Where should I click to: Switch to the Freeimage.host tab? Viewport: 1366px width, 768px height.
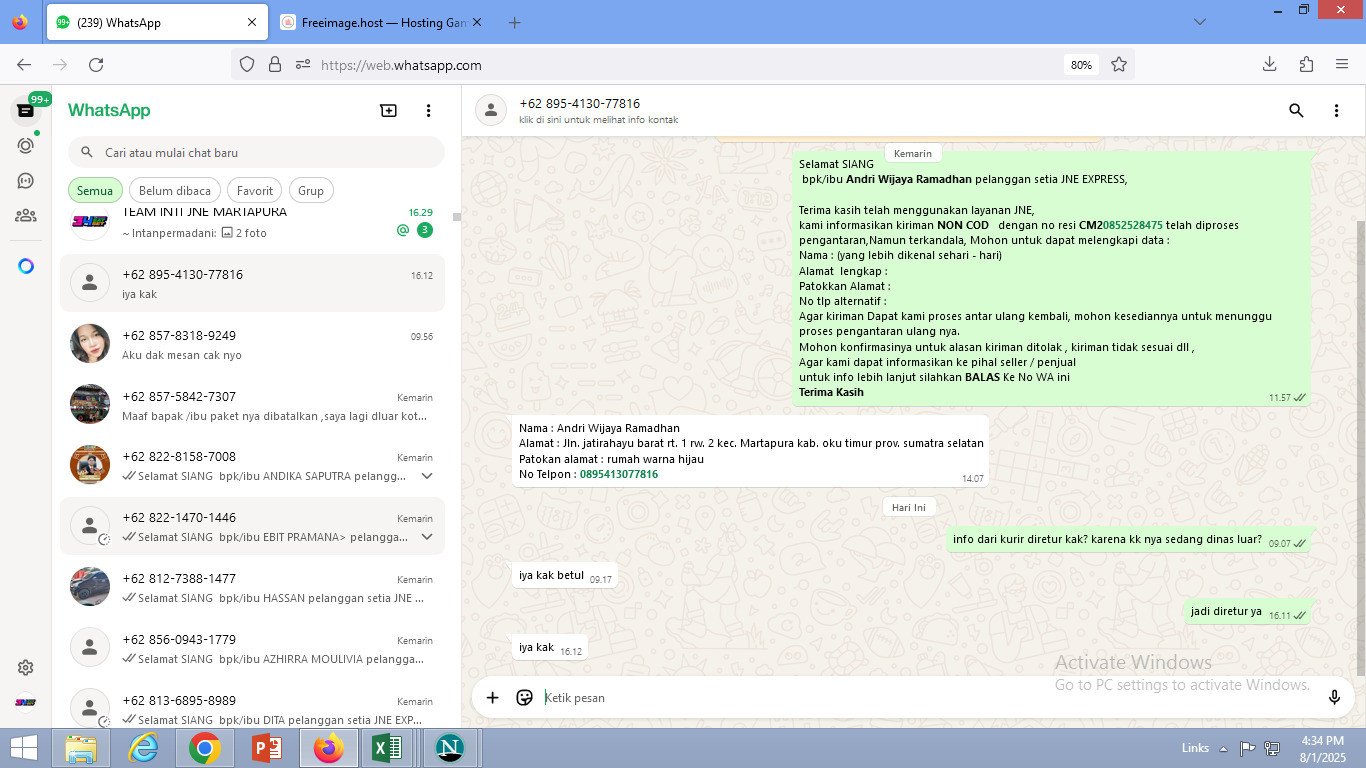click(379, 22)
